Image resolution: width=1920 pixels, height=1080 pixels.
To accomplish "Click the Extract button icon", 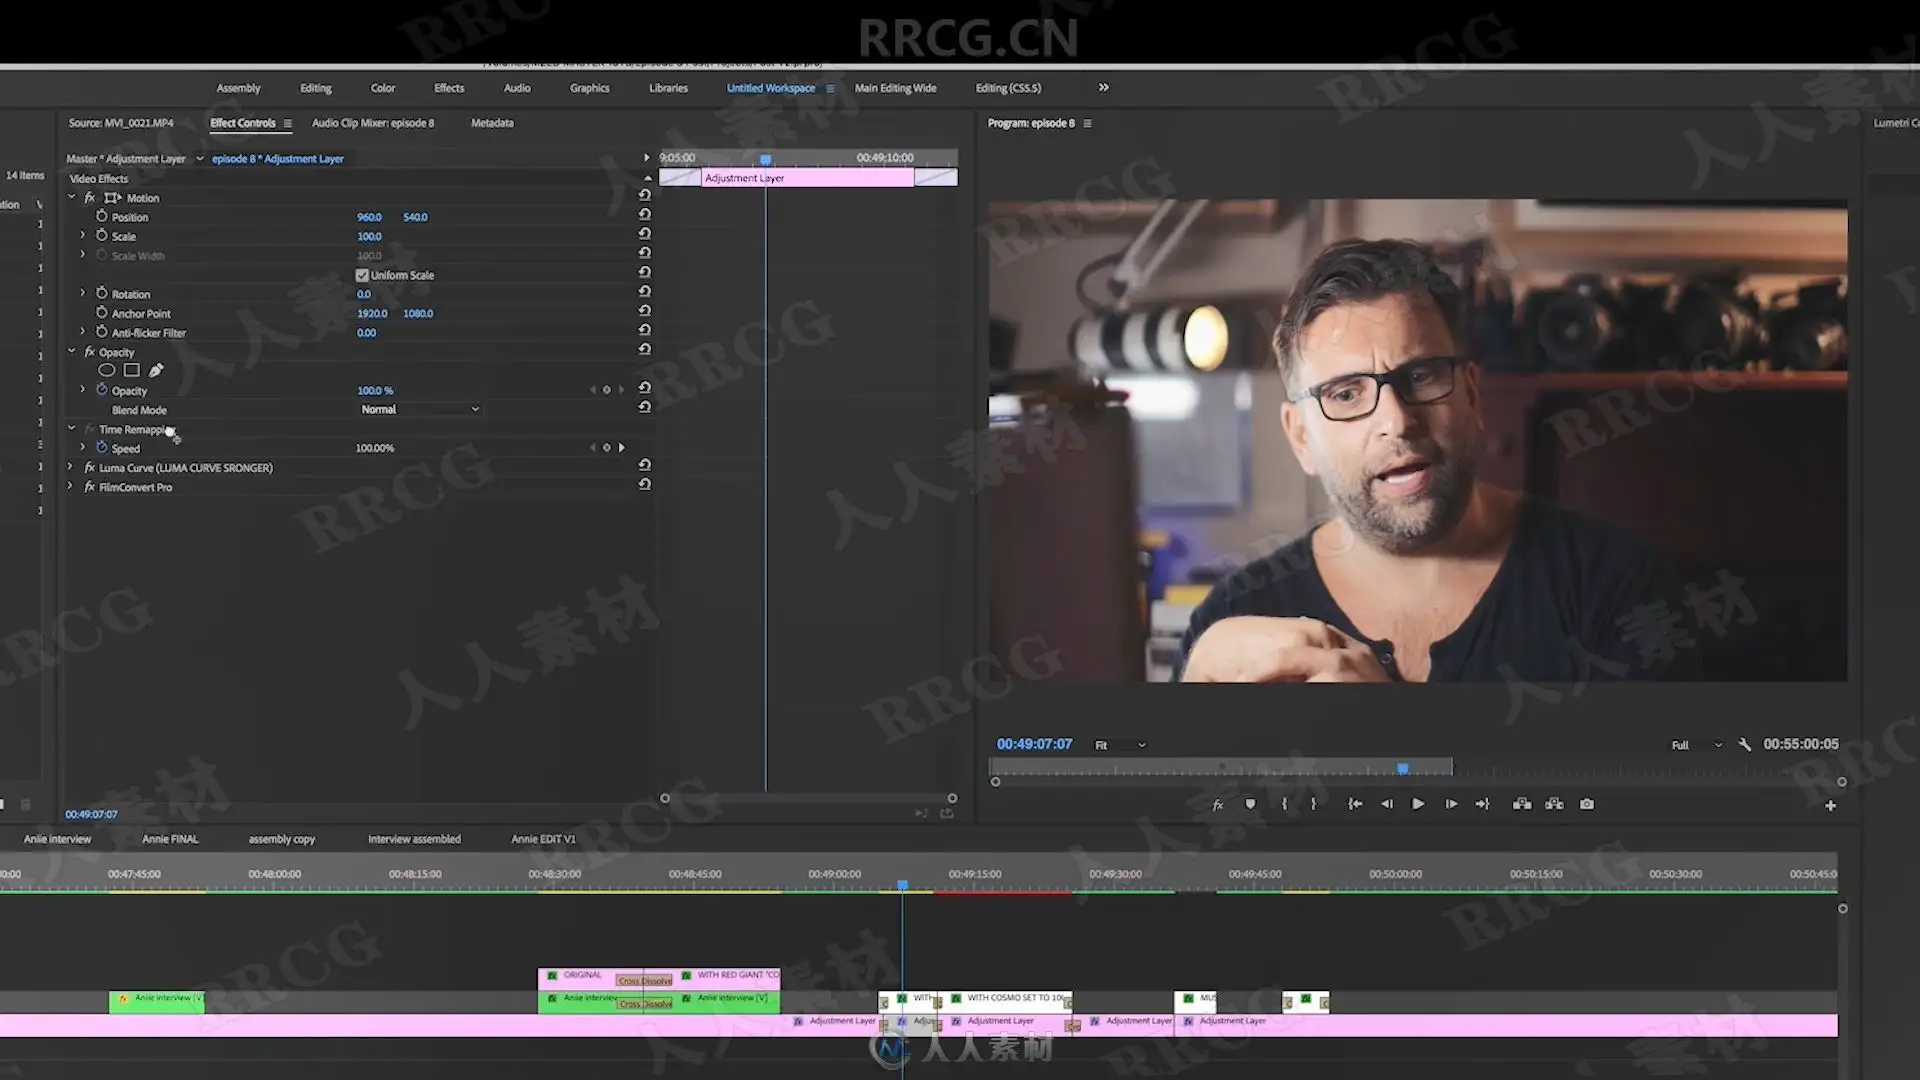I will pos(1554,804).
